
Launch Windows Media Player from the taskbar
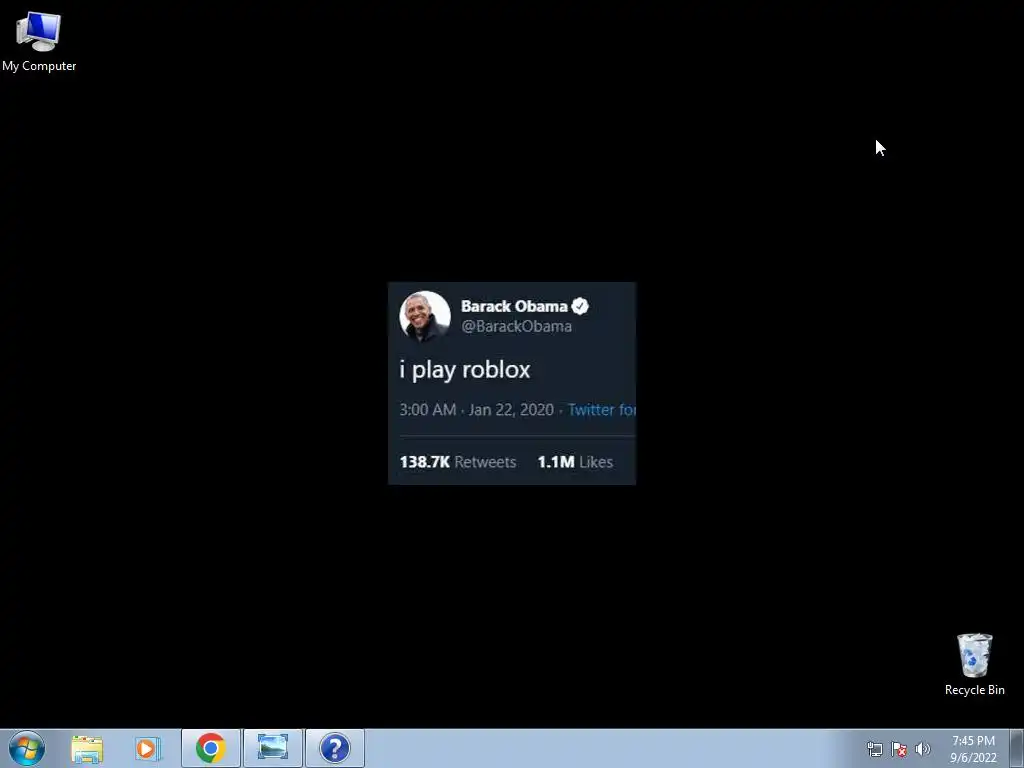[x=148, y=749]
